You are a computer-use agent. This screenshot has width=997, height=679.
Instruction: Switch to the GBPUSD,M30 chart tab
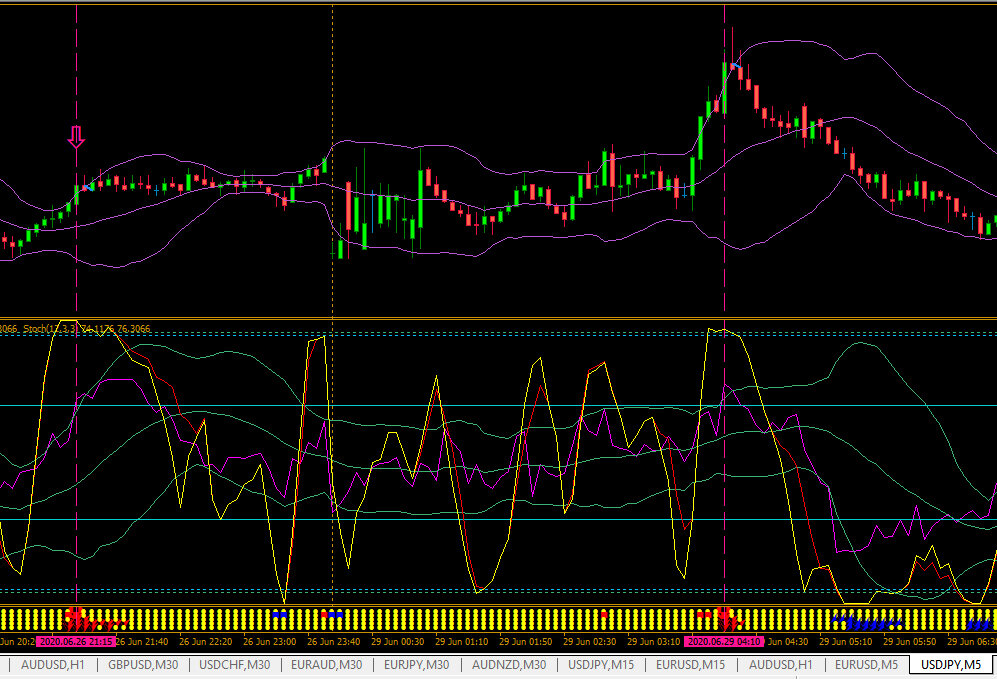tap(143, 665)
